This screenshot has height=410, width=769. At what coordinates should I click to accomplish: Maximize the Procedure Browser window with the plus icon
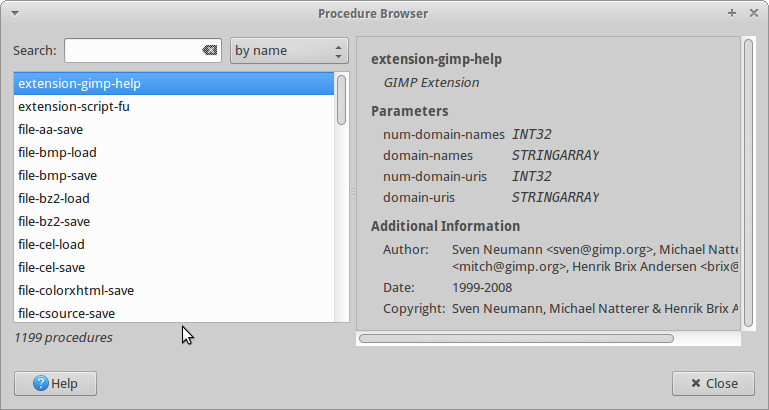point(732,13)
